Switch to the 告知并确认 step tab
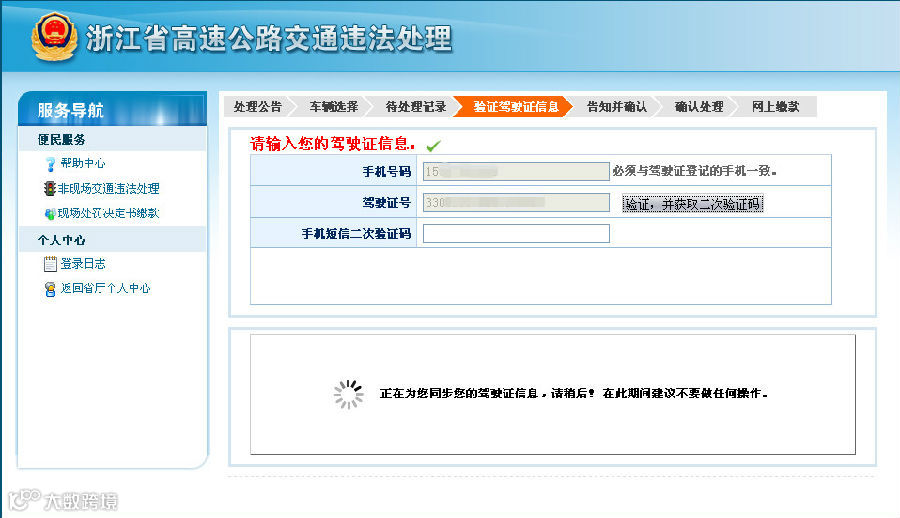 tap(616, 107)
